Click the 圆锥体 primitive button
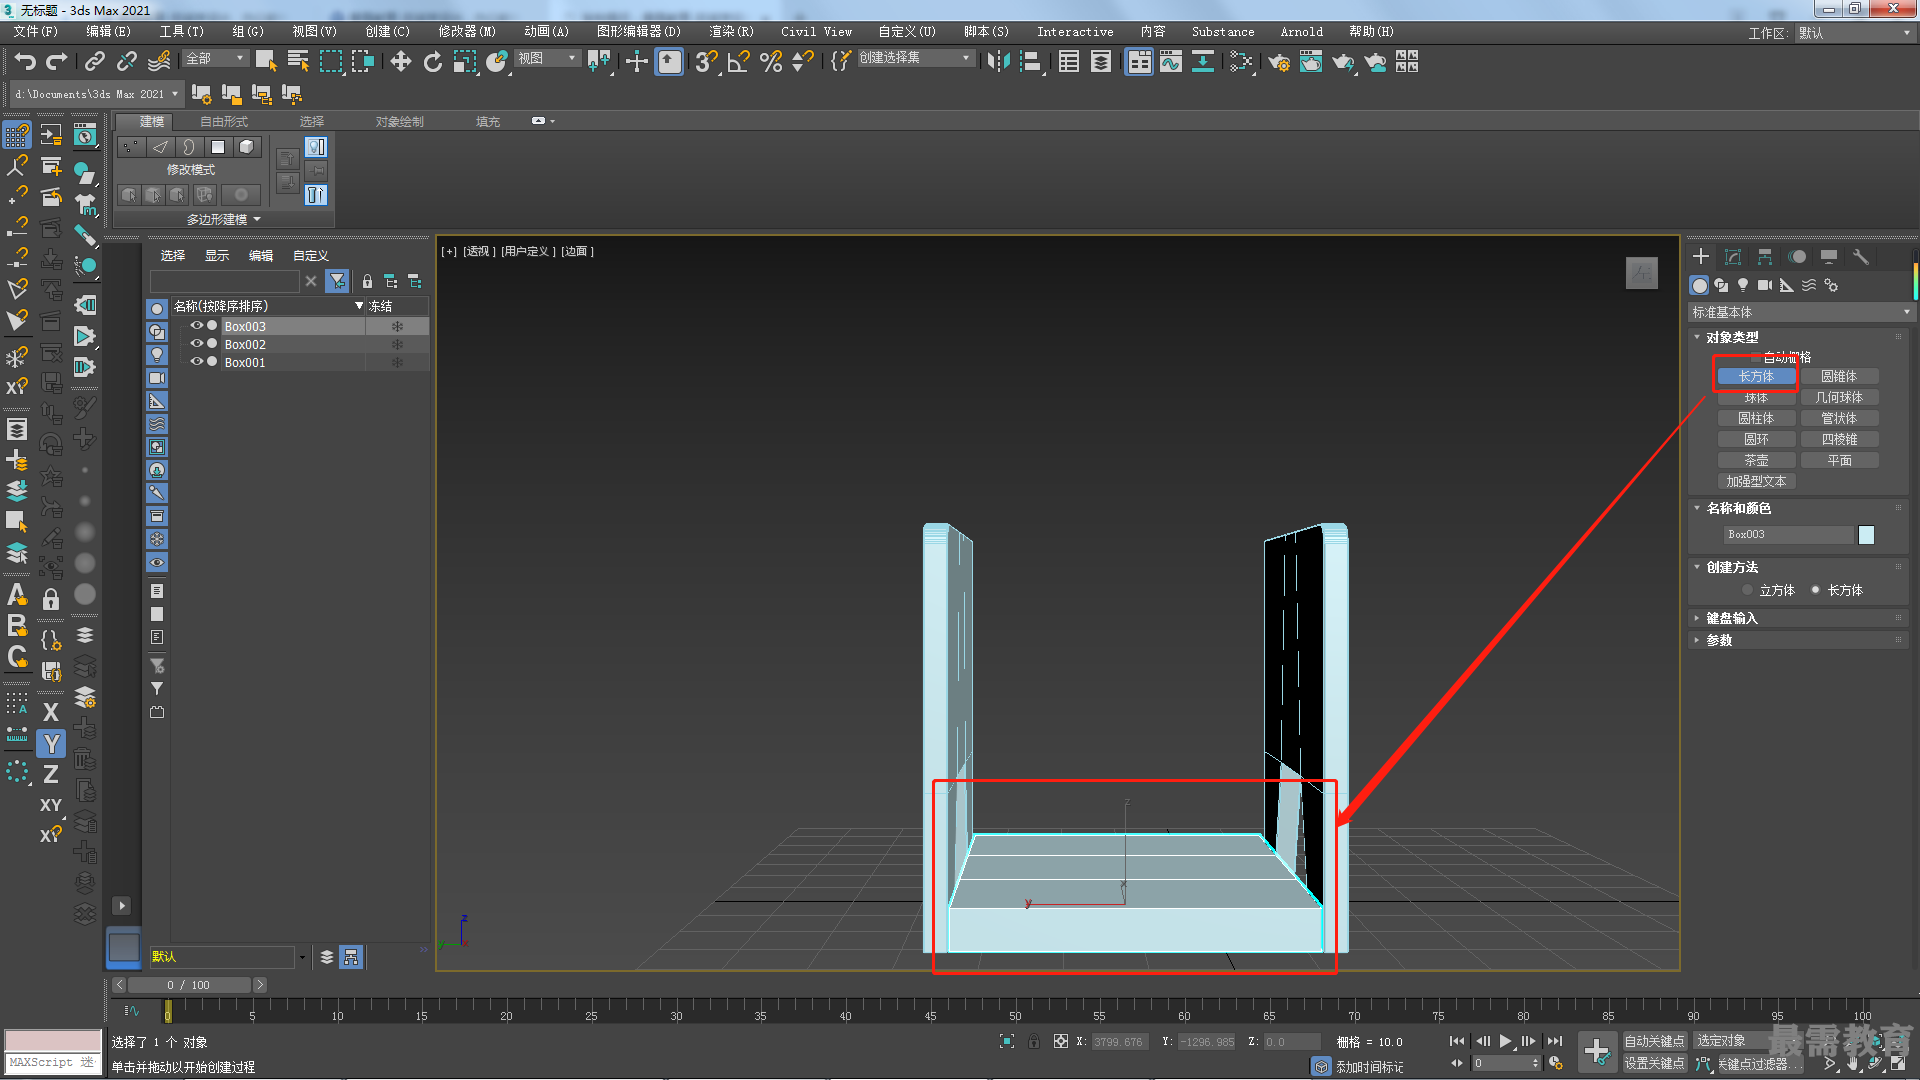This screenshot has width=1920, height=1080. (1839, 377)
